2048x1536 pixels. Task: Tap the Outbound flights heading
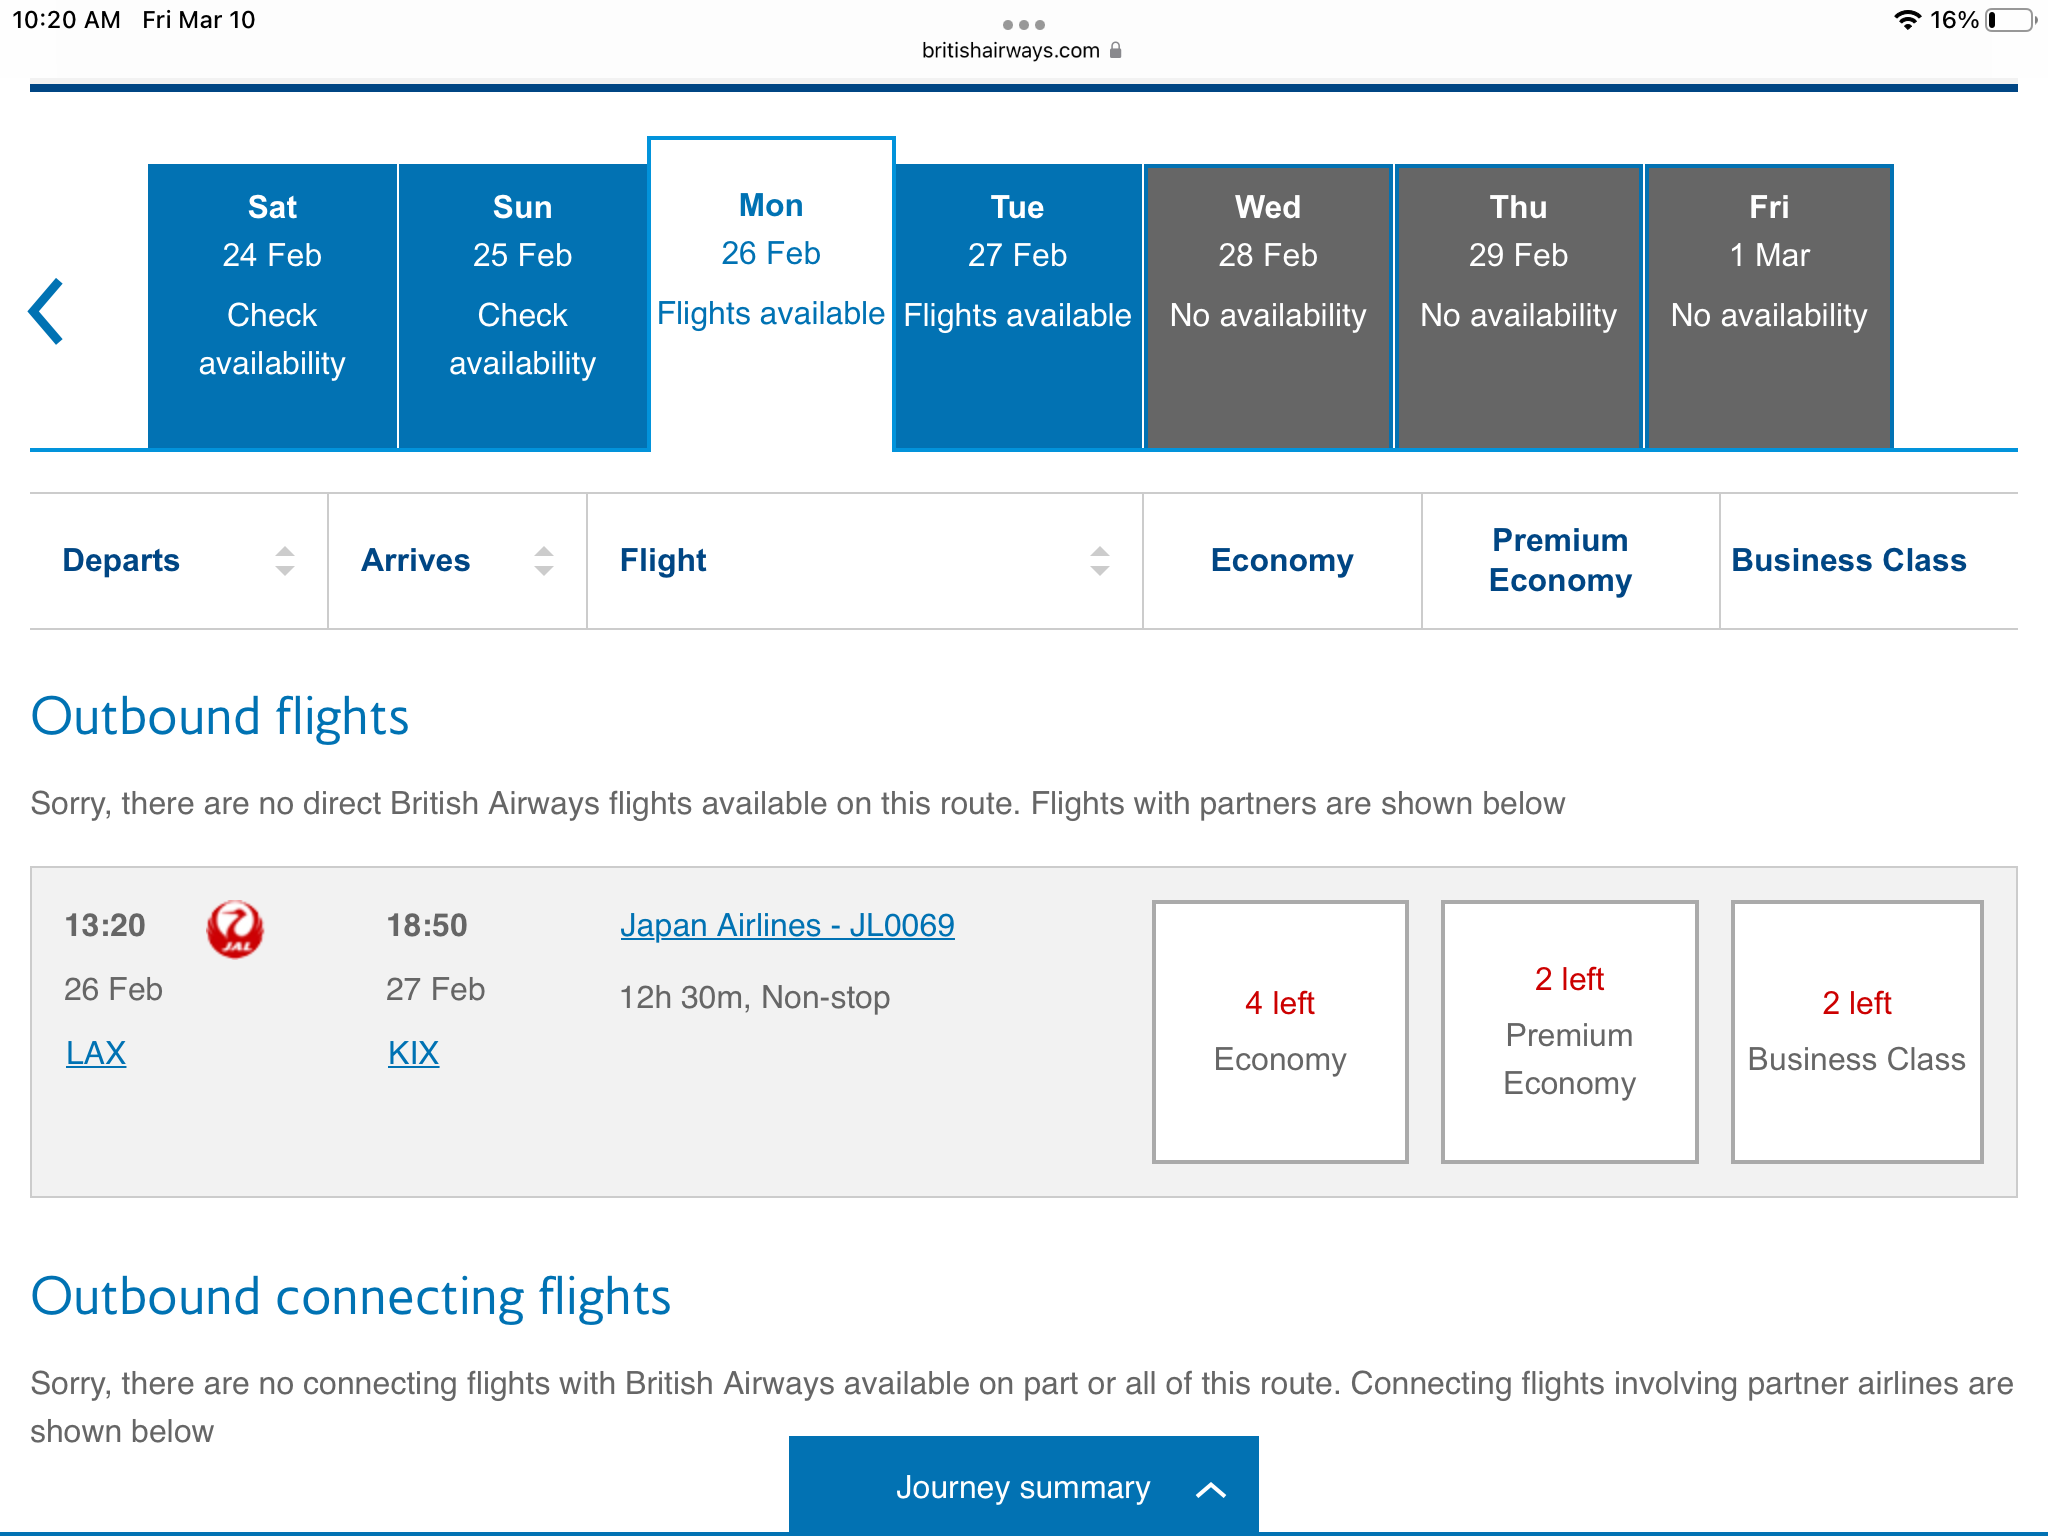(x=220, y=716)
